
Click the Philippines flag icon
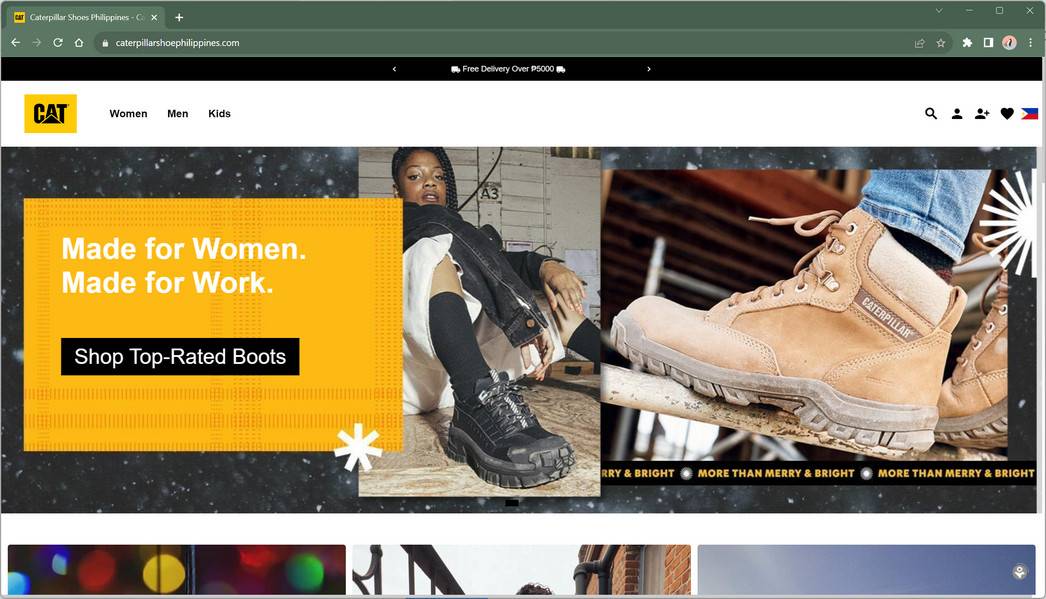pos(1029,113)
